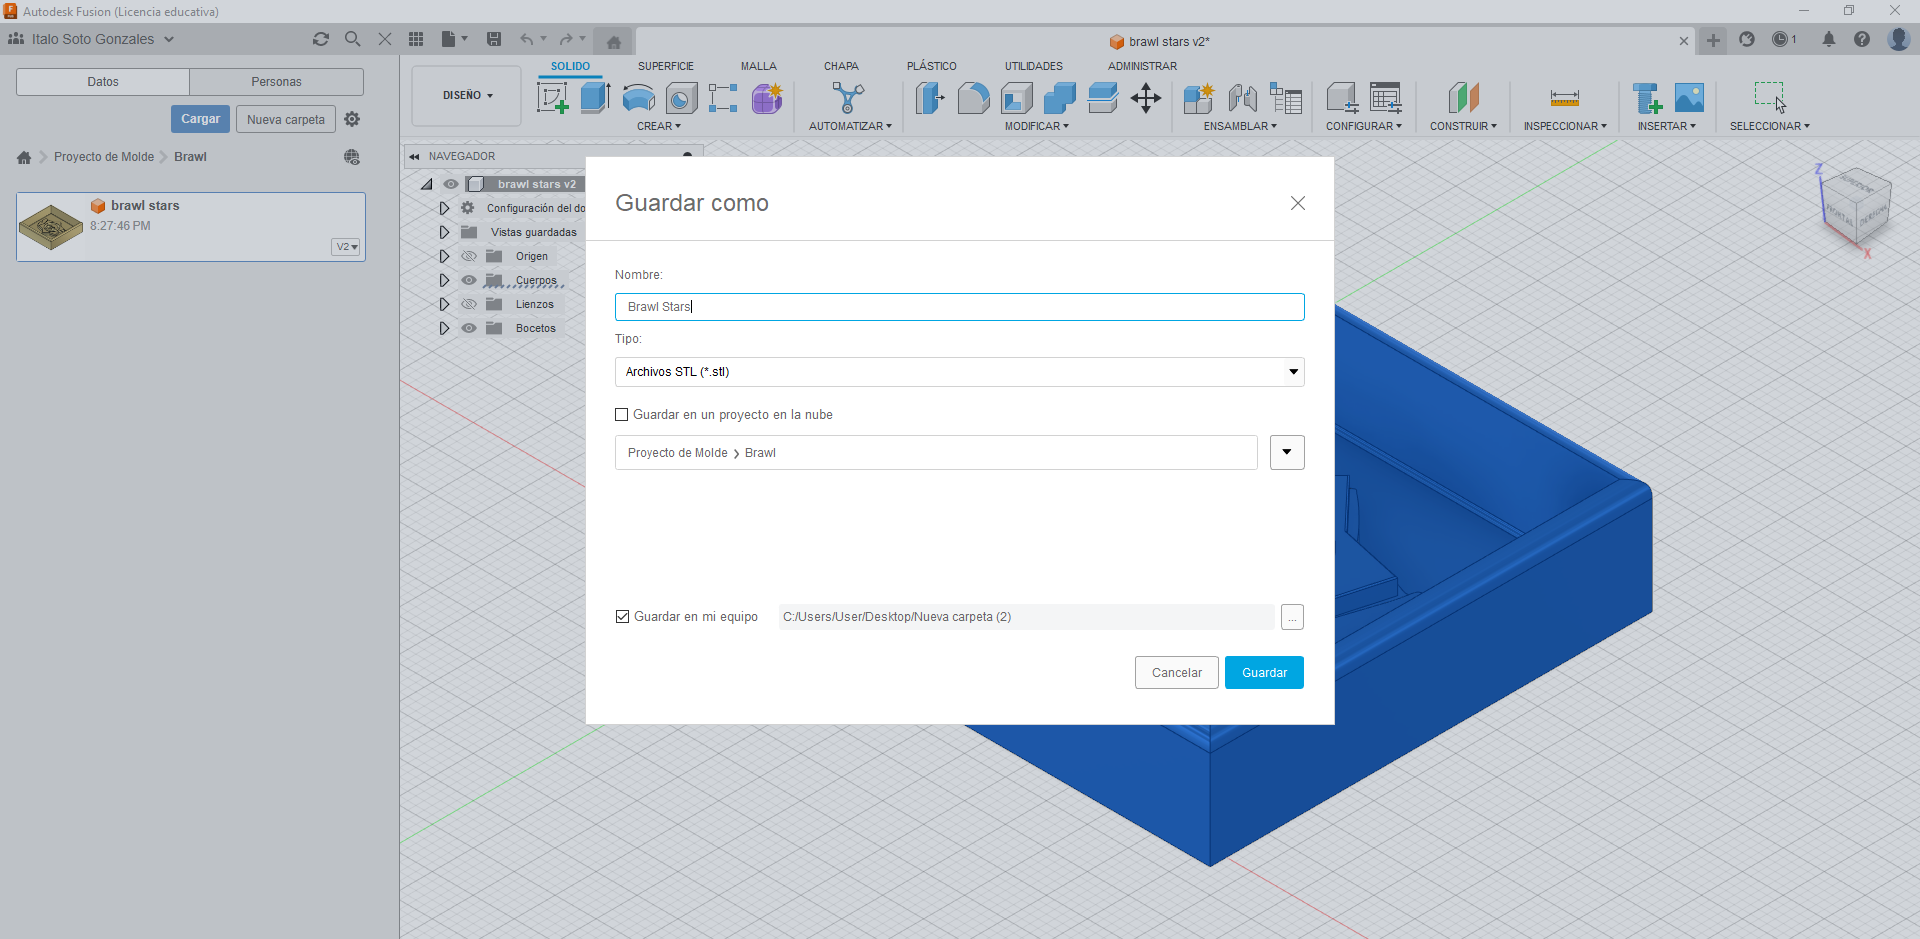Switch to the CHAPA tab
The height and width of the screenshot is (939, 1920).
841,66
